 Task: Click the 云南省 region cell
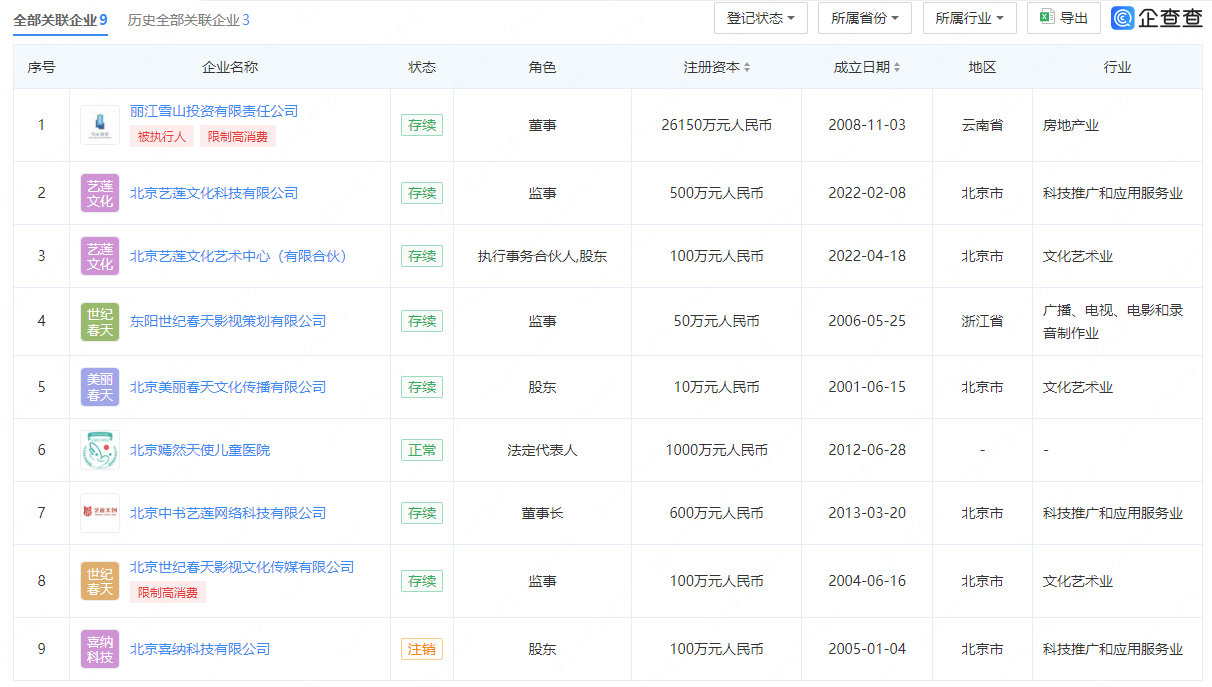point(982,125)
